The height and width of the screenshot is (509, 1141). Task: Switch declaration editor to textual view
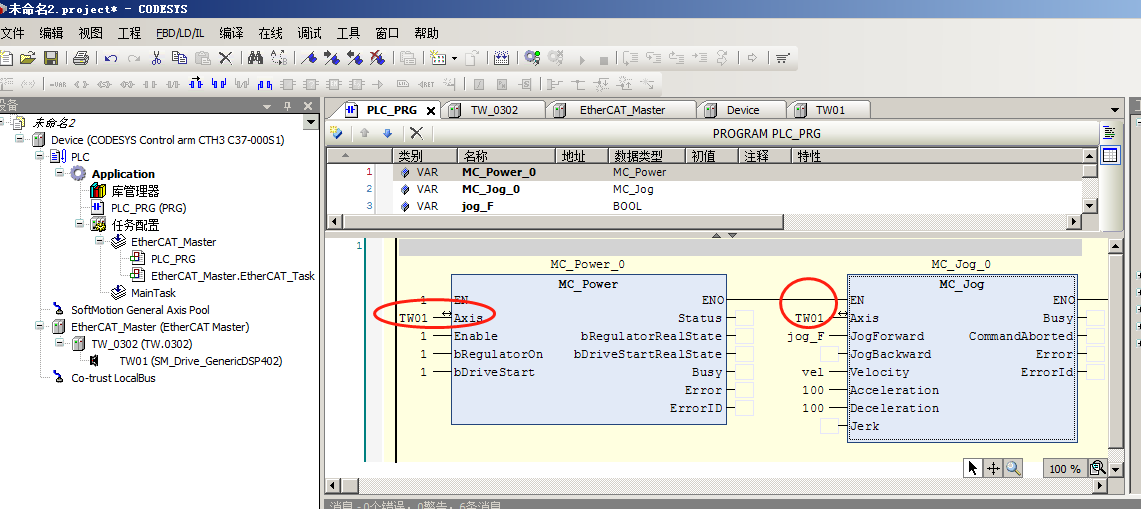[1110, 133]
